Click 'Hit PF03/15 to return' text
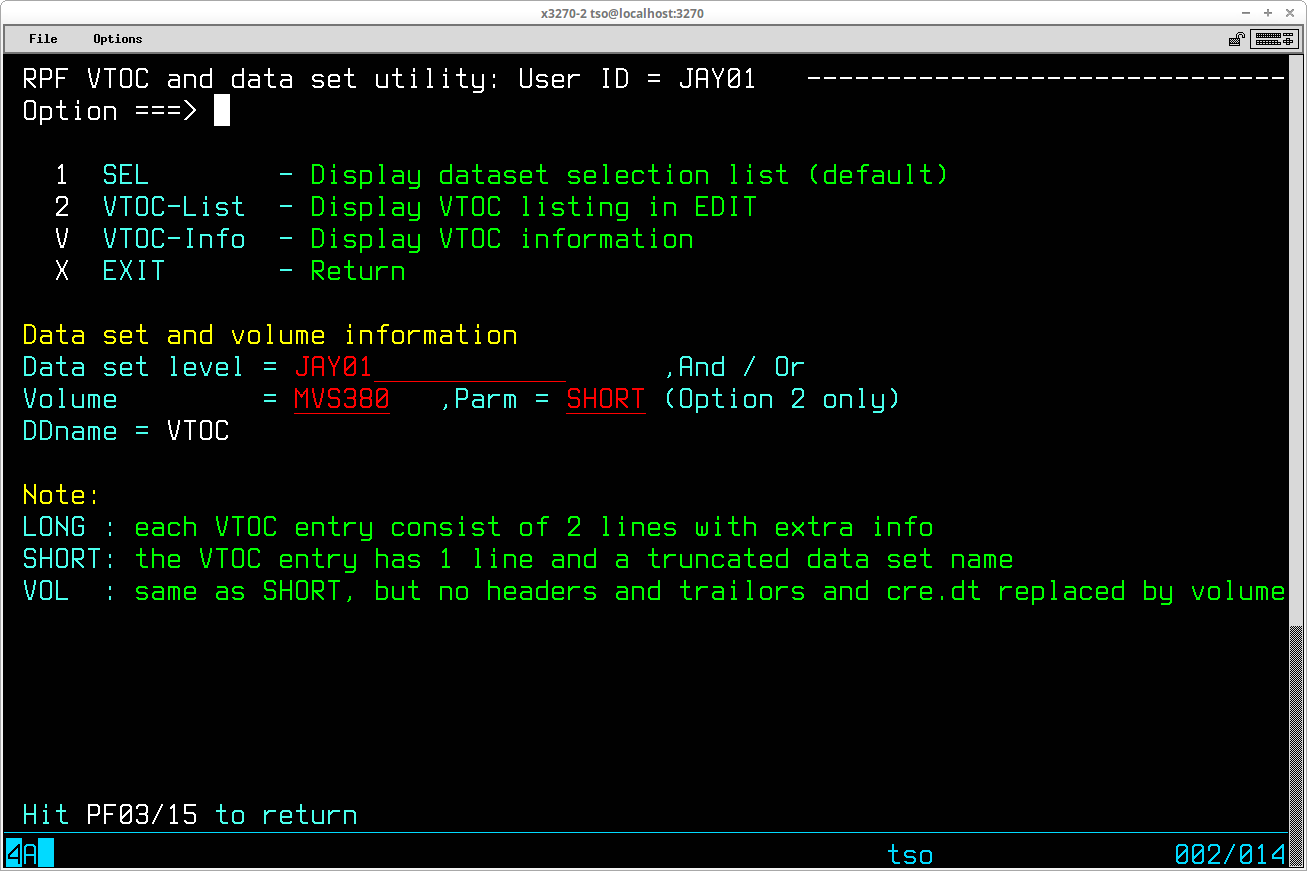This screenshot has width=1307, height=871. (x=190, y=815)
